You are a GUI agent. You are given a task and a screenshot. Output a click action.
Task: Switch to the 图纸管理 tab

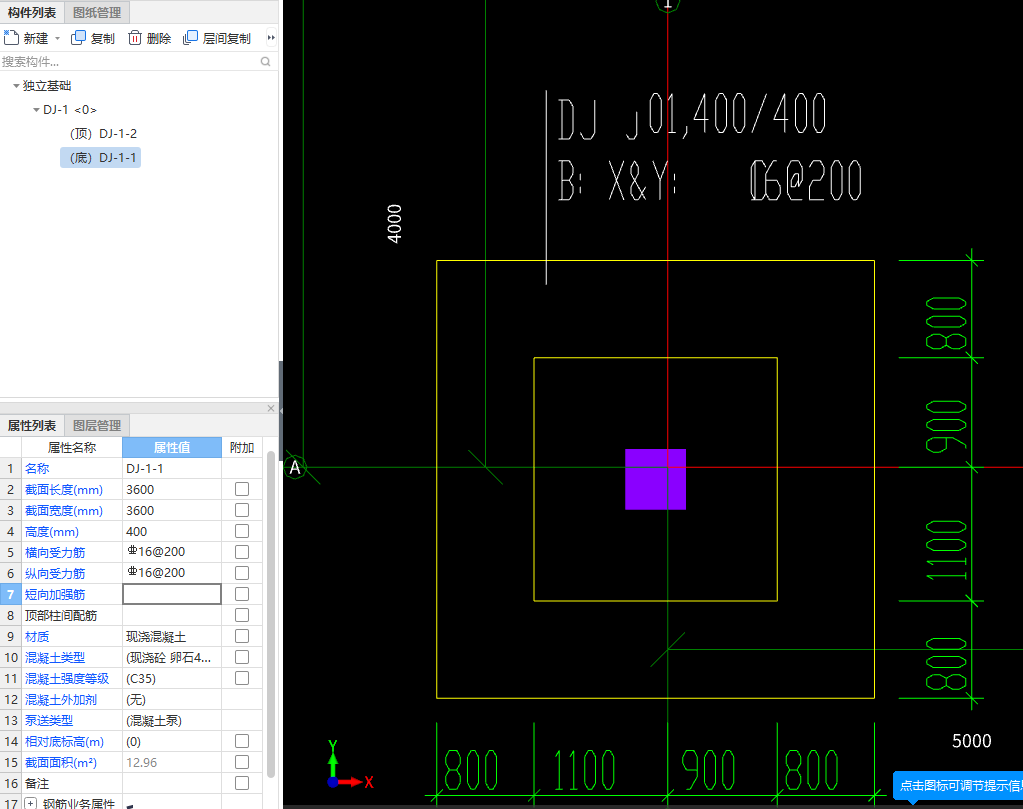point(97,12)
